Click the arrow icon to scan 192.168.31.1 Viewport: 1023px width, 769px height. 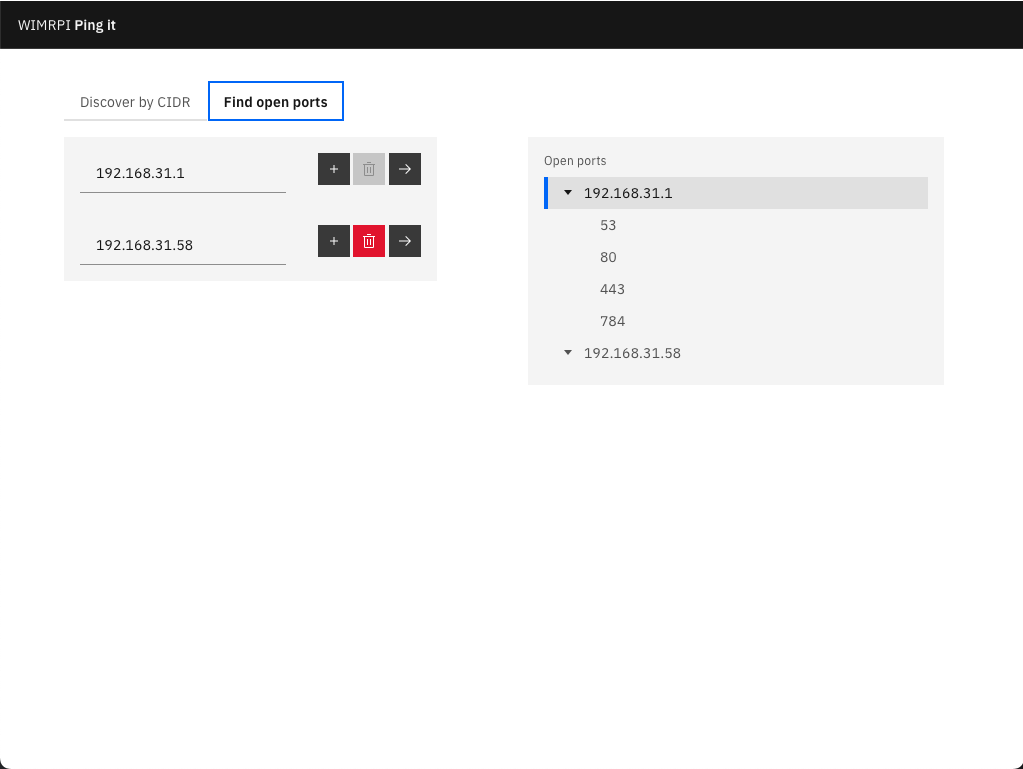(x=405, y=169)
